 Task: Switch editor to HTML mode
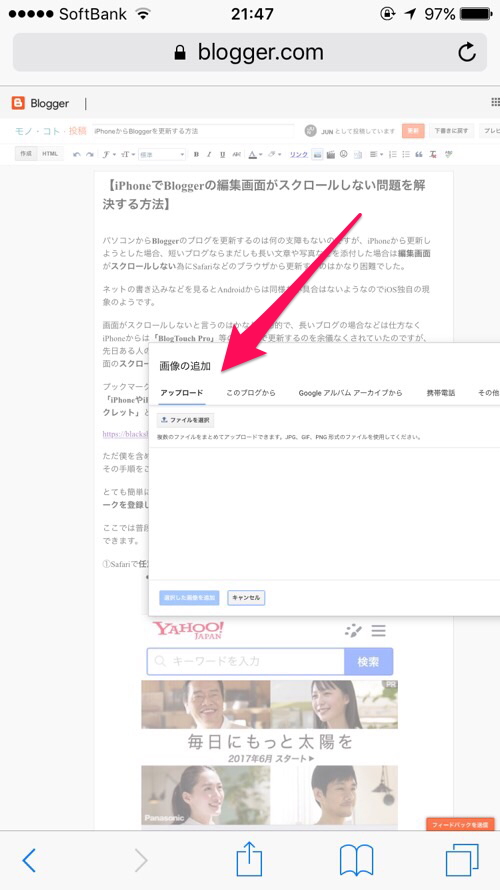pyautogui.click(x=50, y=154)
